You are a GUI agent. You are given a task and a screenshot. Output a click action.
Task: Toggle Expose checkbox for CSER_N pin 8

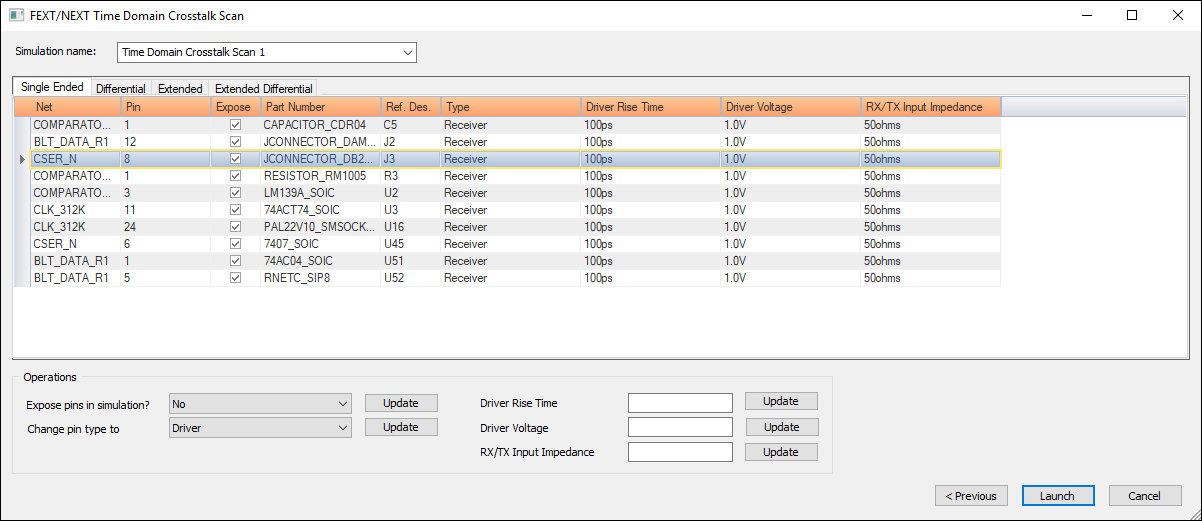click(x=236, y=159)
